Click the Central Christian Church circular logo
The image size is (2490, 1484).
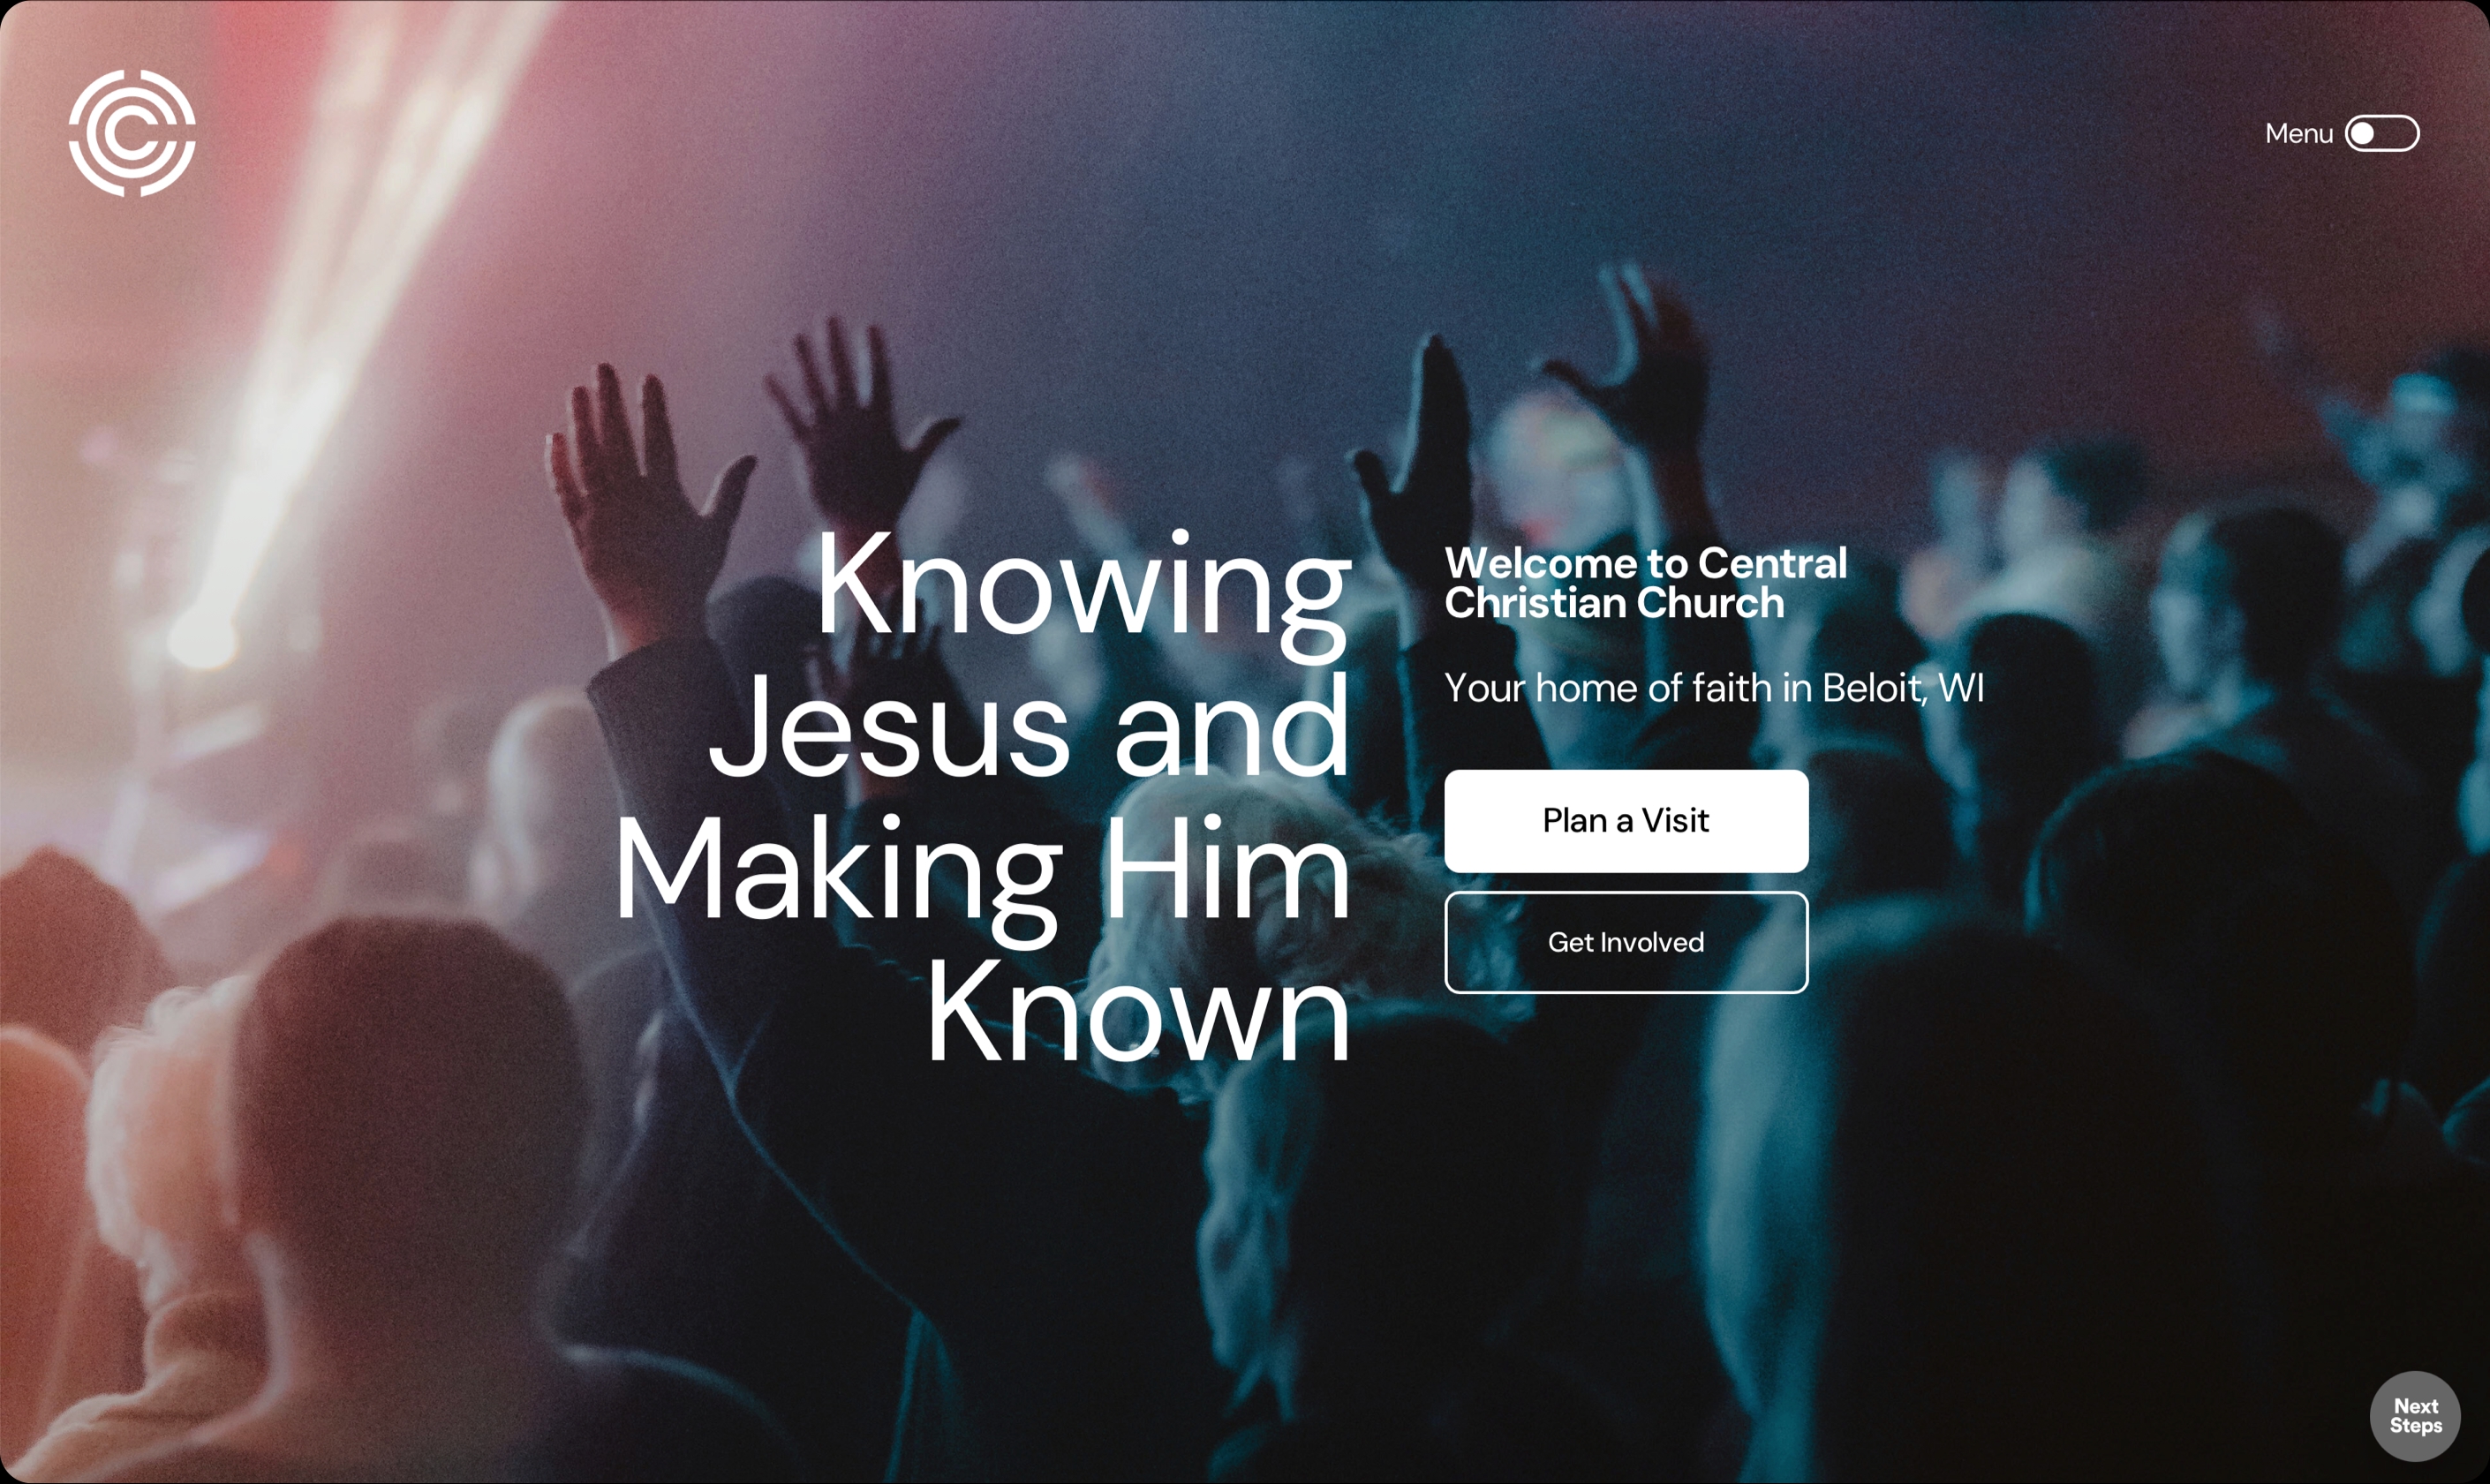click(132, 133)
